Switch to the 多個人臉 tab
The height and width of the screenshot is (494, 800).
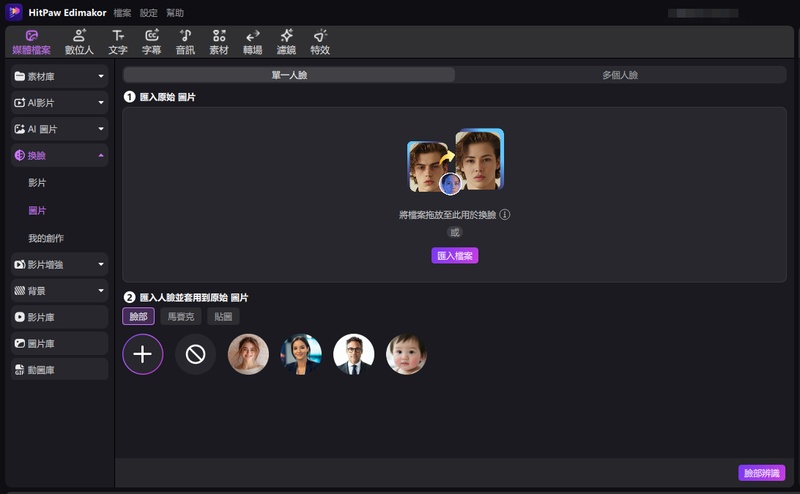point(620,75)
